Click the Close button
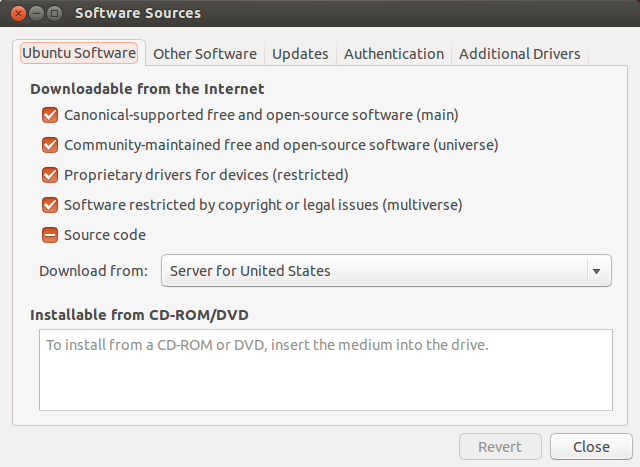This screenshot has height=467, width=640. 591,447
